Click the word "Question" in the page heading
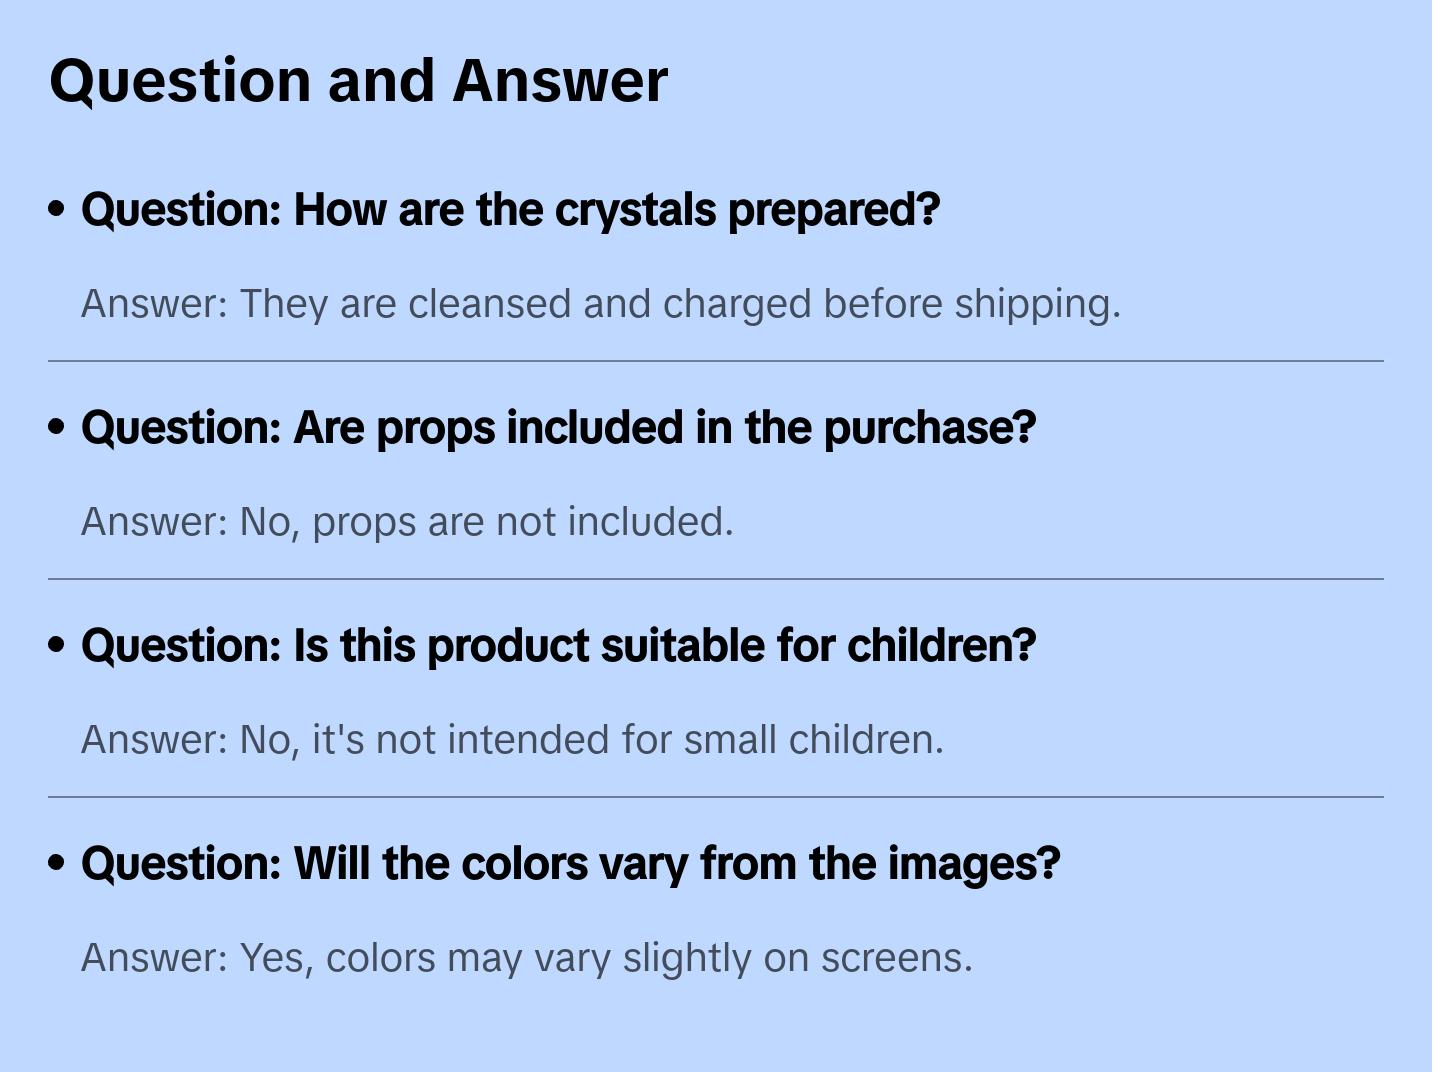1432x1072 pixels. tap(180, 81)
